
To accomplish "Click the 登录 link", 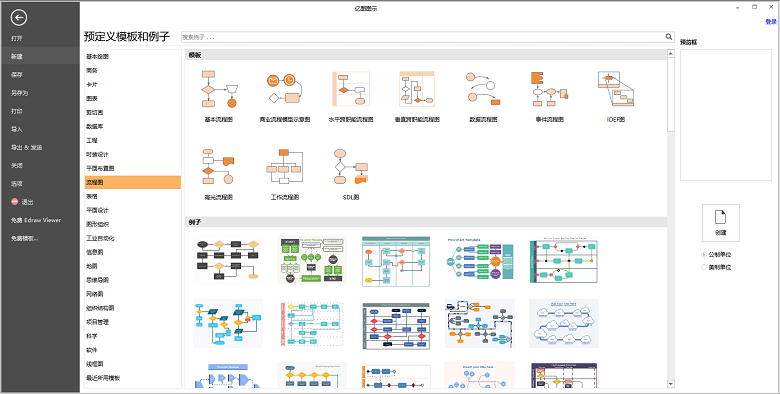I will (771, 22).
